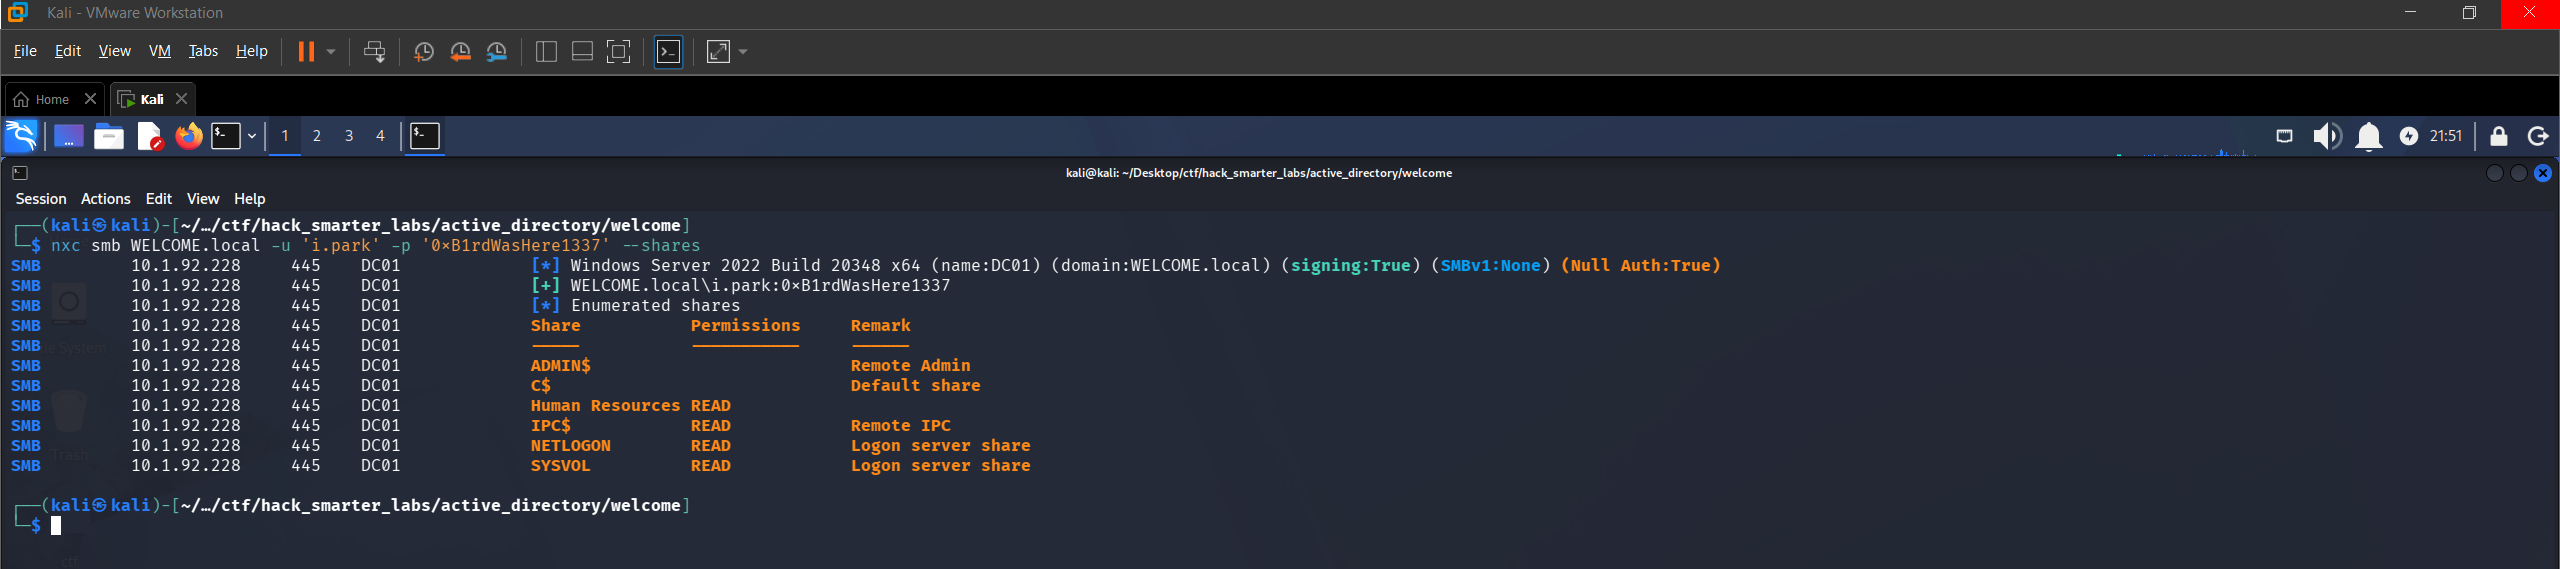2560x569 pixels.
Task: Open the volume control in tray
Action: pos(2326,136)
